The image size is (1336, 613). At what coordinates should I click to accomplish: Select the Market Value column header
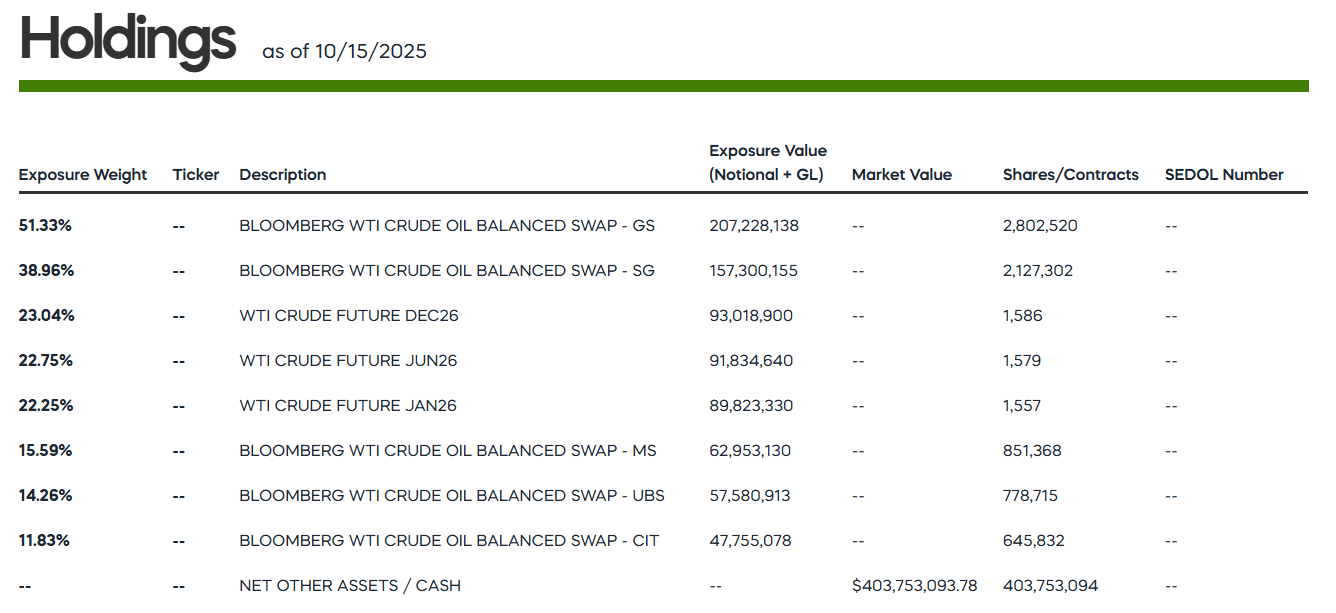901,175
